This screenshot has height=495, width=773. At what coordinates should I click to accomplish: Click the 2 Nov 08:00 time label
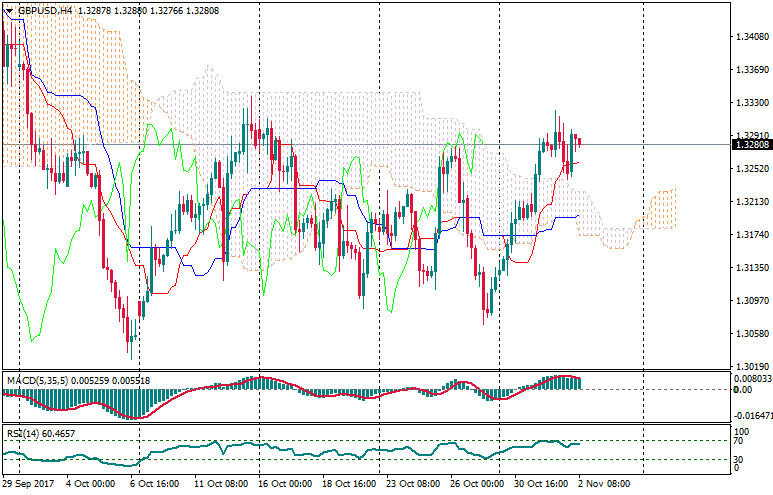tap(604, 483)
